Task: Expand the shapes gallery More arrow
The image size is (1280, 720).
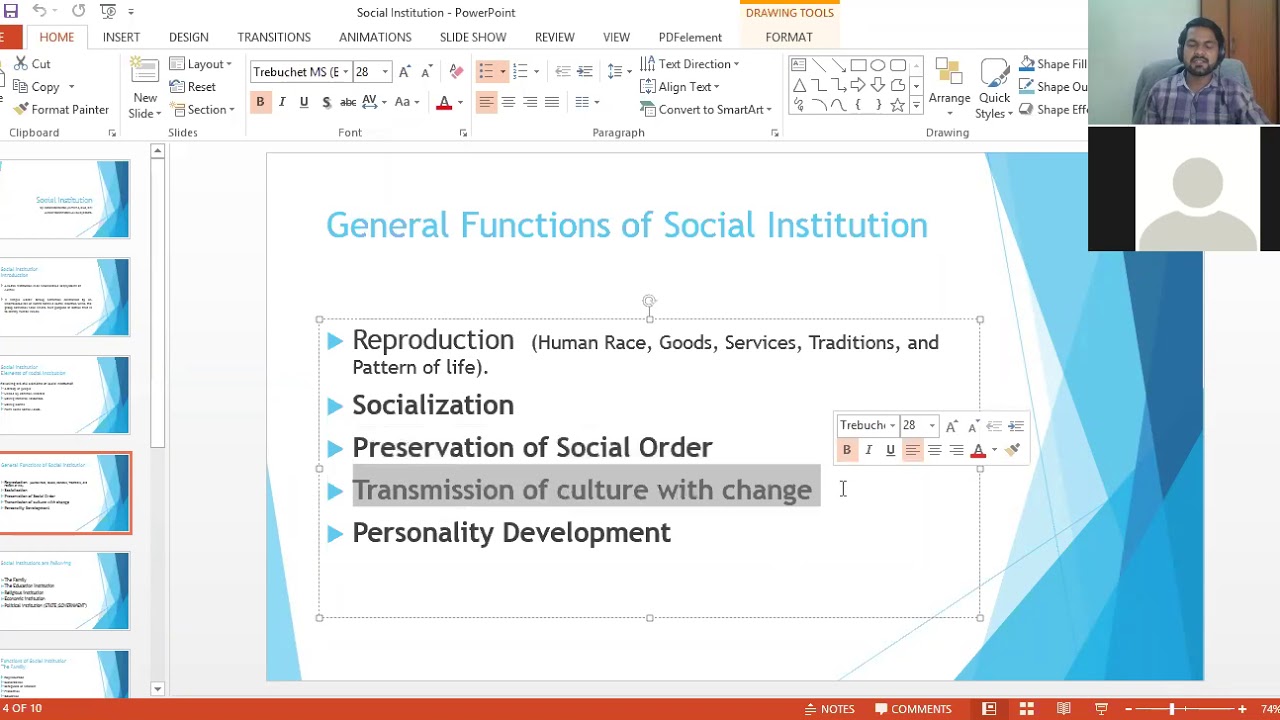Action: [916, 106]
